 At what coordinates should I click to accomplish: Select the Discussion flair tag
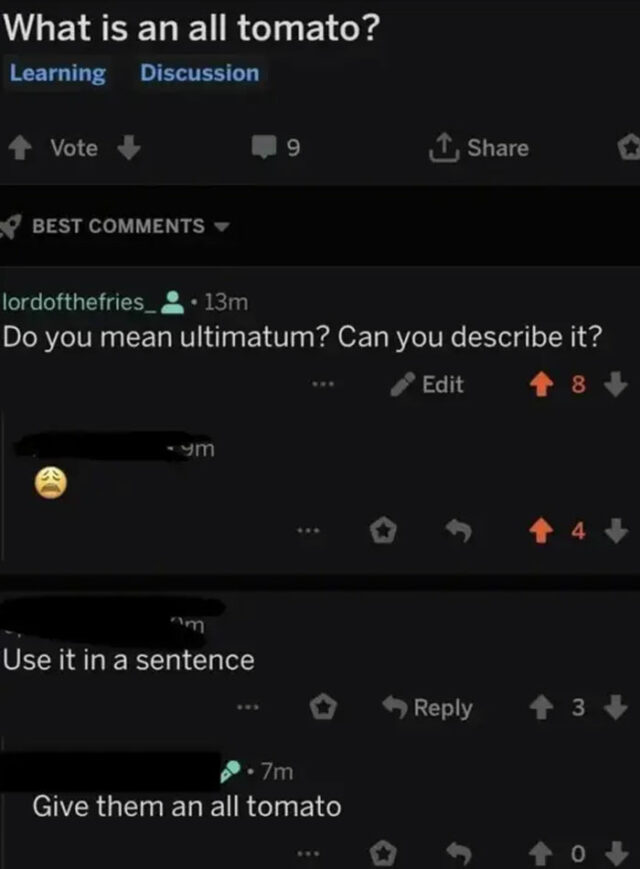pos(198,72)
